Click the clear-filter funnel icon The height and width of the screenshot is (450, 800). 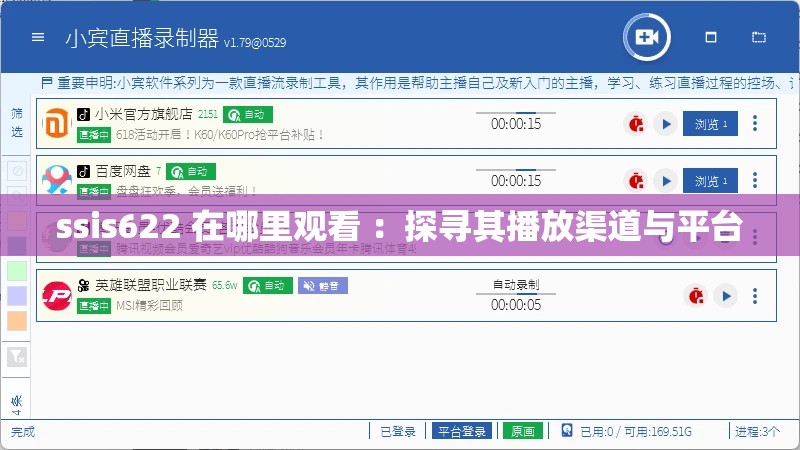point(17,357)
